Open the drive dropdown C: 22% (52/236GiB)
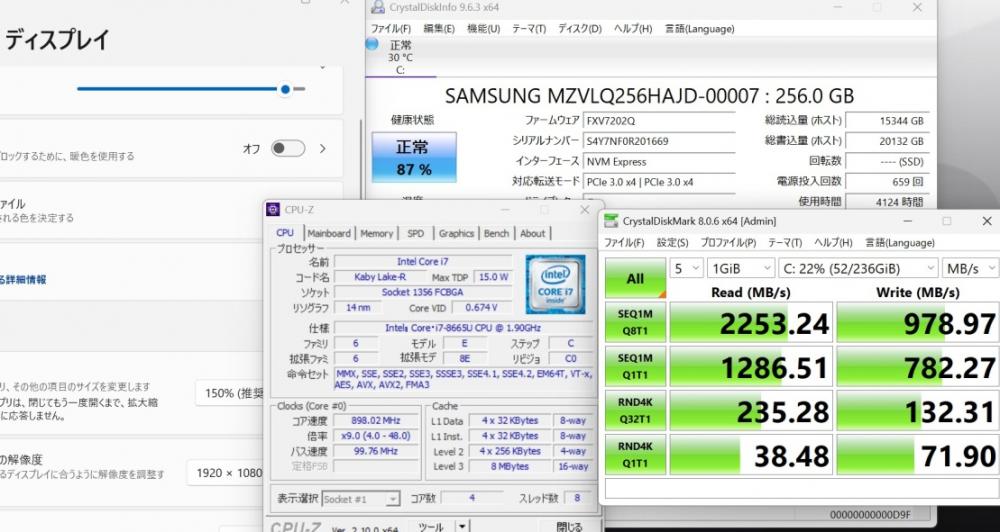The image size is (1000, 532). pos(858,269)
